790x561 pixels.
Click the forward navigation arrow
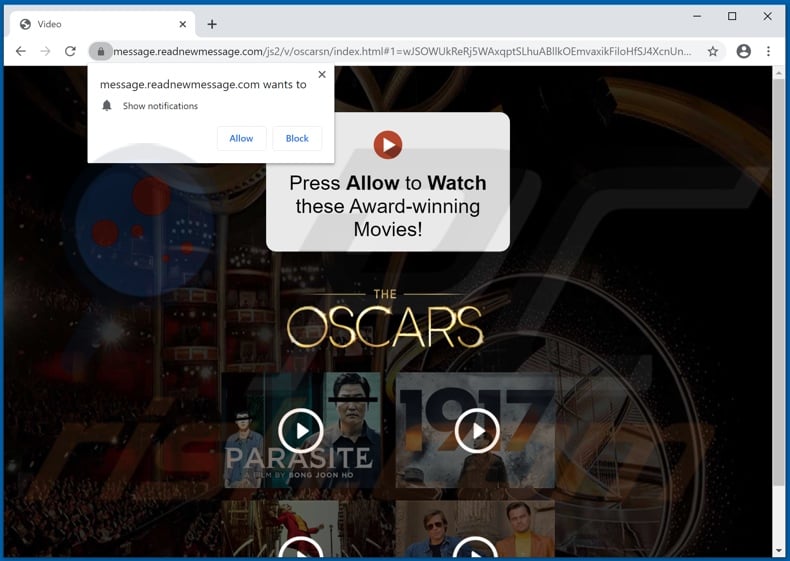coord(45,51)
